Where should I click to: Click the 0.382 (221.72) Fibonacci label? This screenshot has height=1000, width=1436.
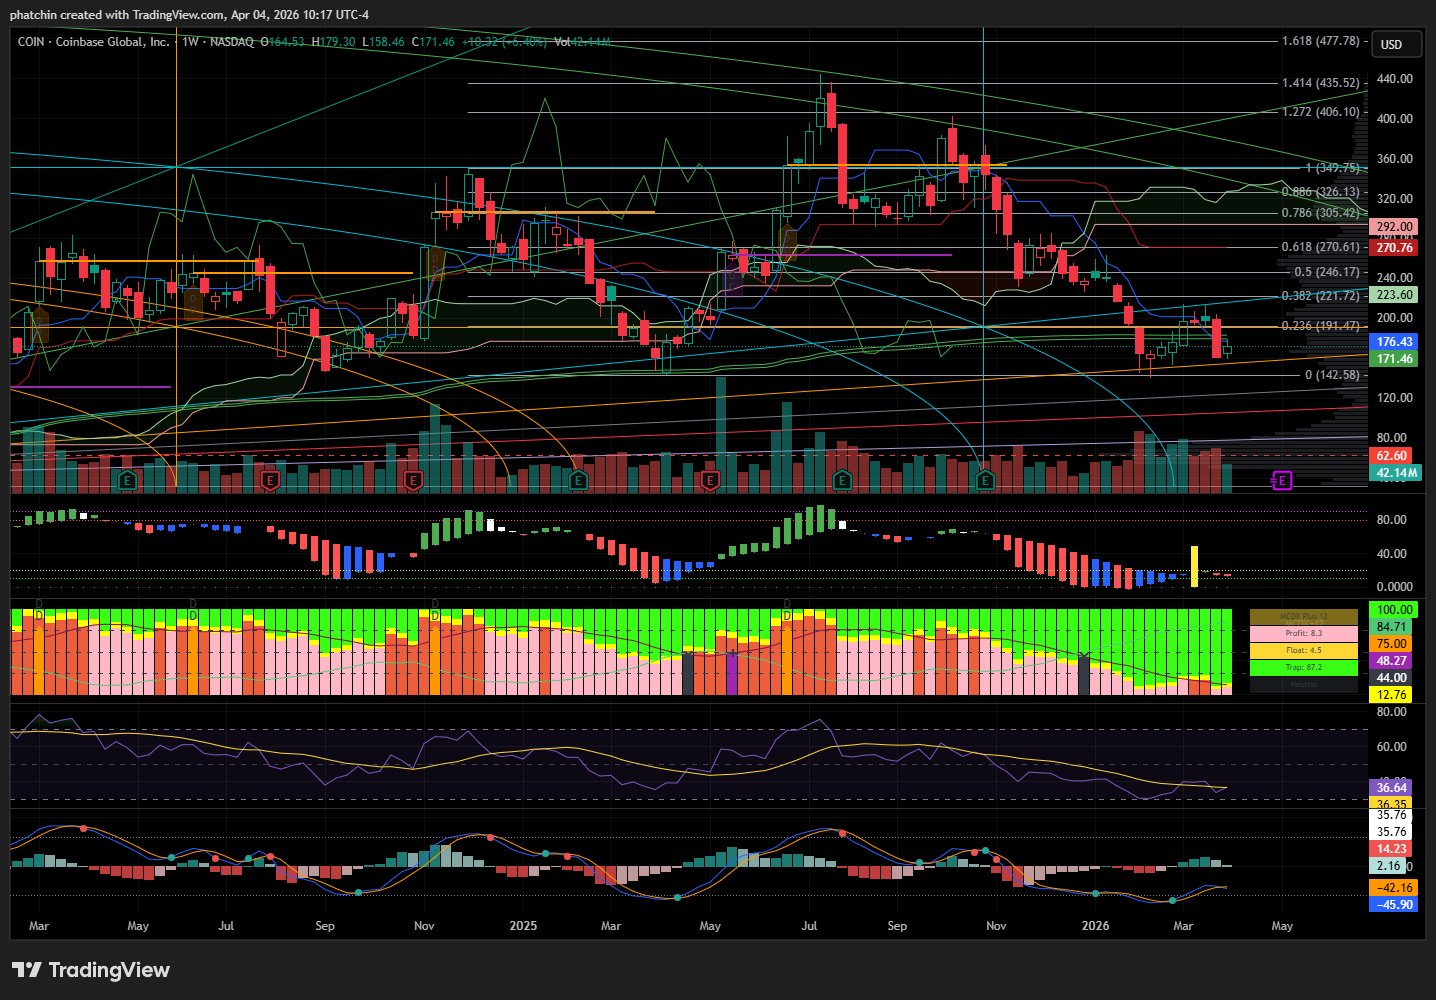[1320, 296]
